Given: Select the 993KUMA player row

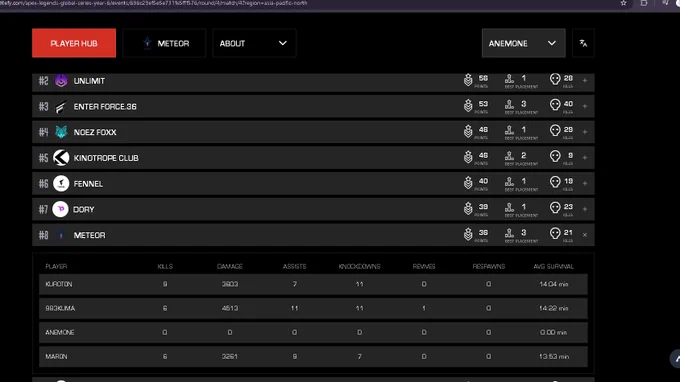Looking at the screenshot, I should coord(313,308).
